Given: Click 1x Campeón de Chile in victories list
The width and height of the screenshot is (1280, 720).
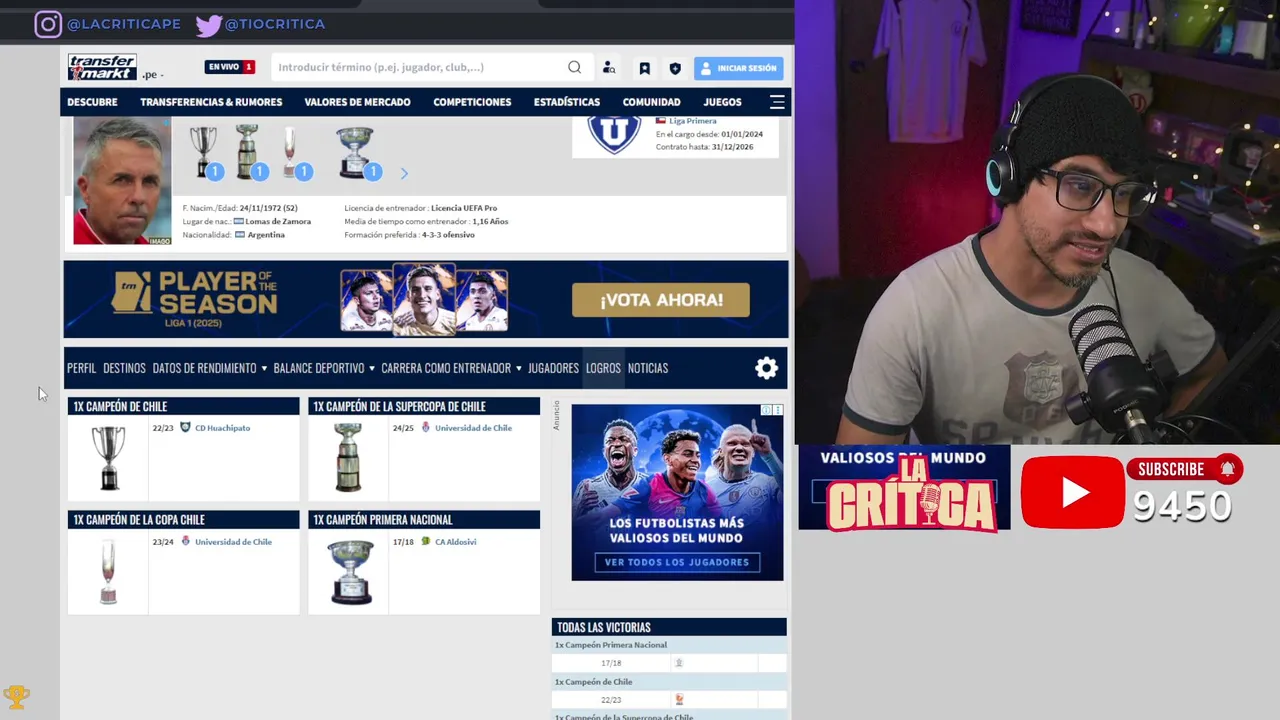Looking at the screenshot, I should 594,682.
